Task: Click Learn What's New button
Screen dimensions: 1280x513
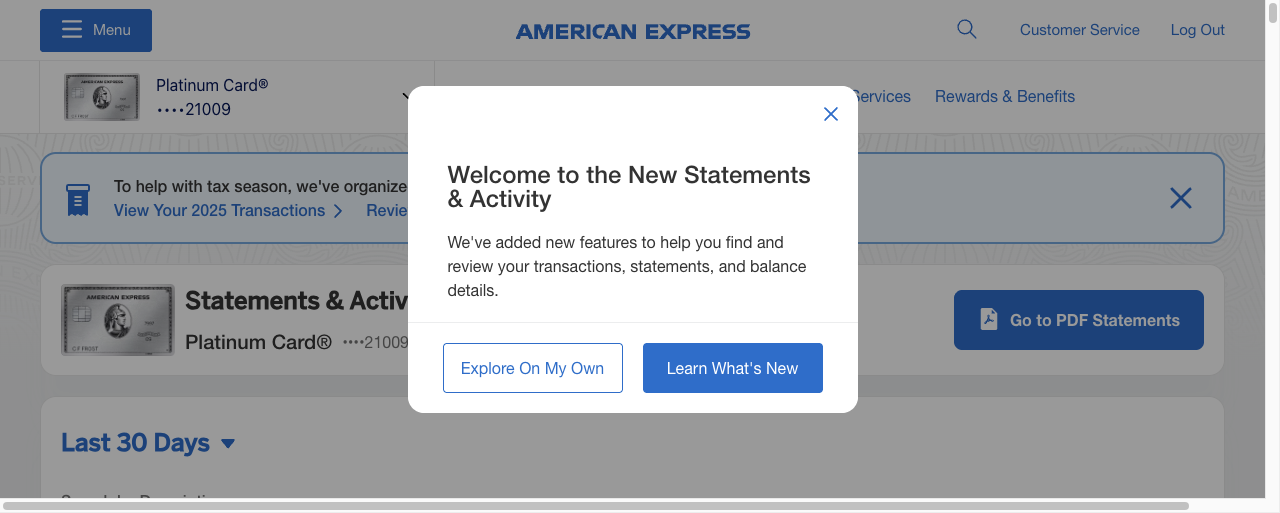Action: 732,368
